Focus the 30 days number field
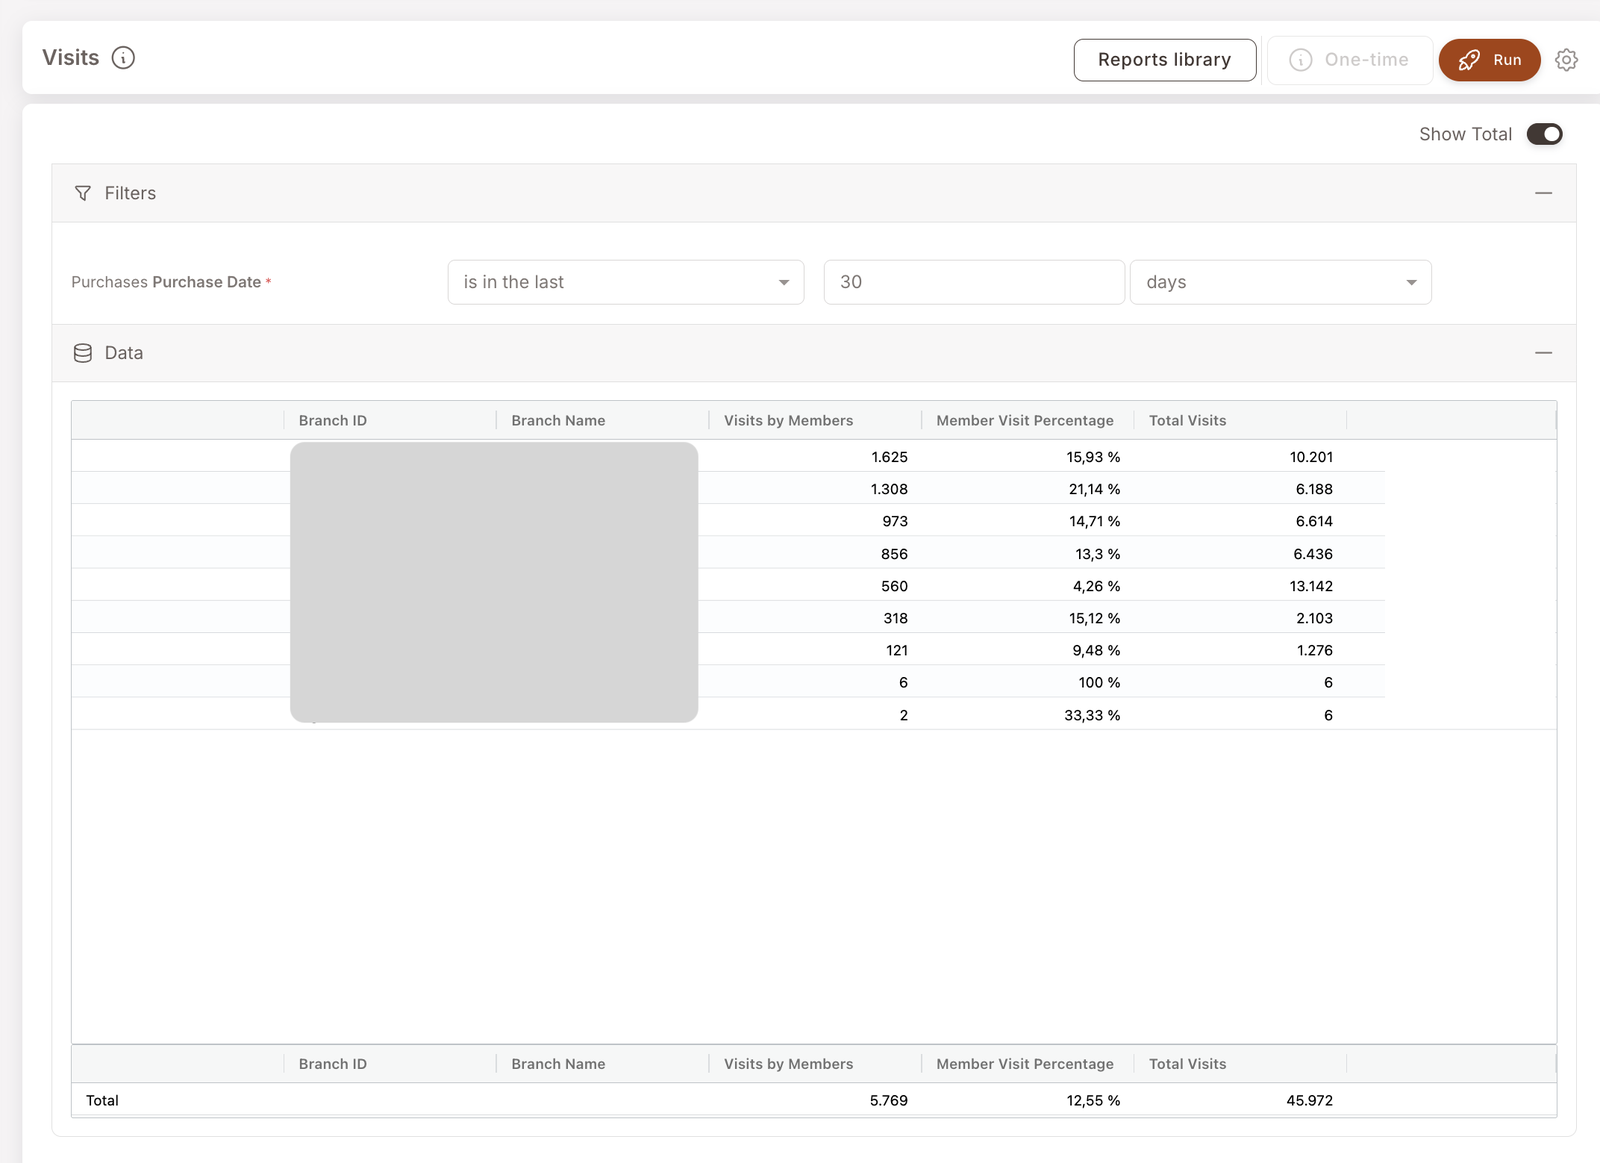 [x=974, y=282]
